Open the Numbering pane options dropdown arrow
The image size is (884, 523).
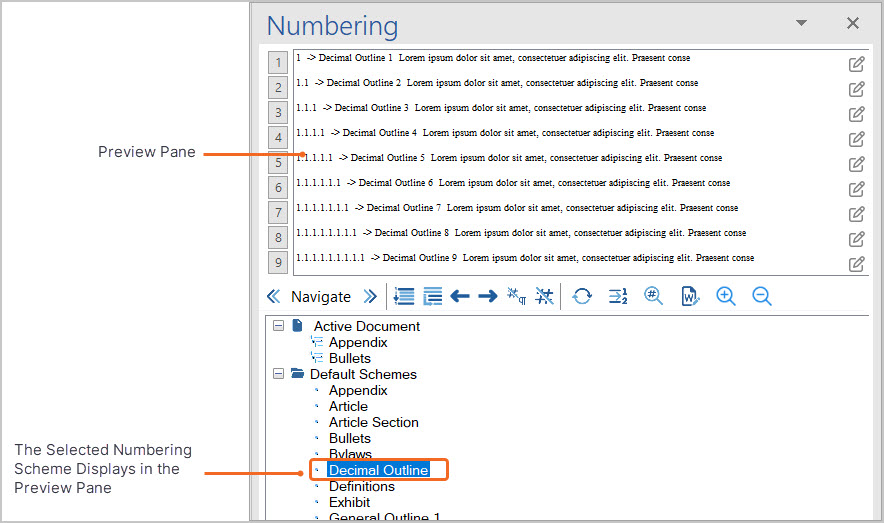pos(801,23)
